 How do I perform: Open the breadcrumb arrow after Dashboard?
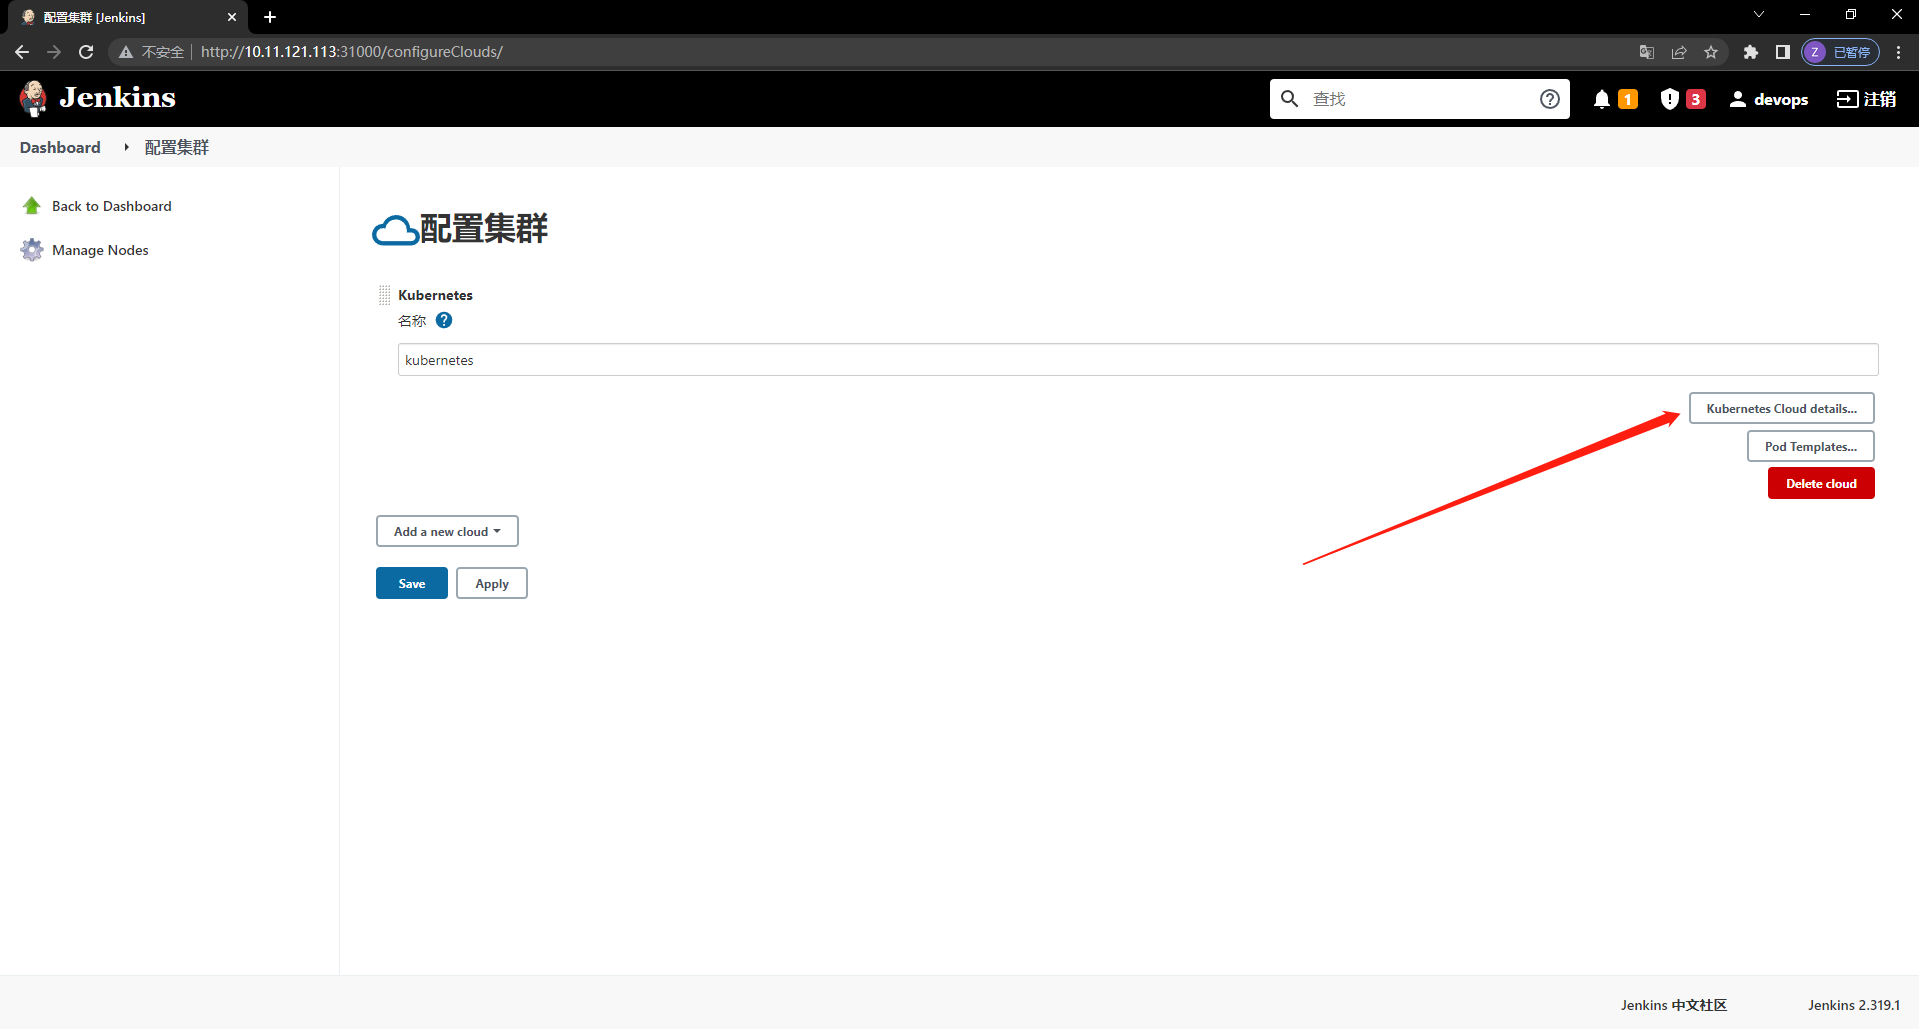[126, 147]
